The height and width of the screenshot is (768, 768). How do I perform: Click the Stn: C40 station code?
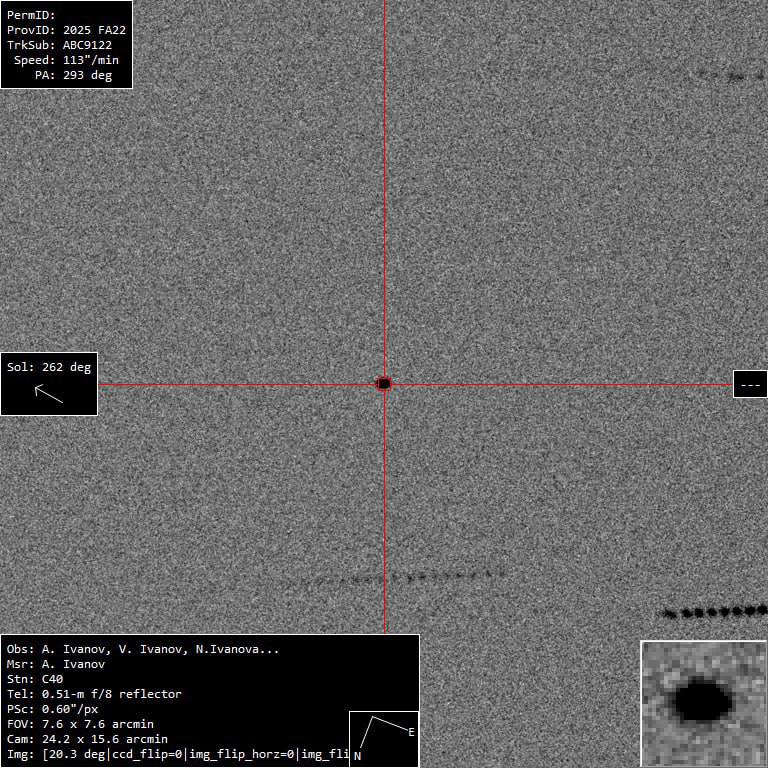click(35, 679)
